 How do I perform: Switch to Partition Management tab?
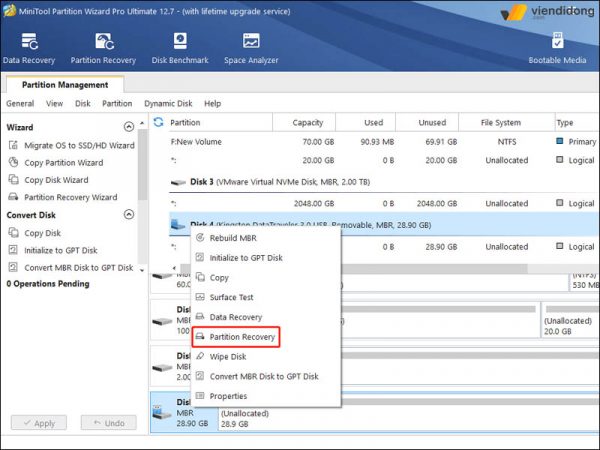point(65,85)
